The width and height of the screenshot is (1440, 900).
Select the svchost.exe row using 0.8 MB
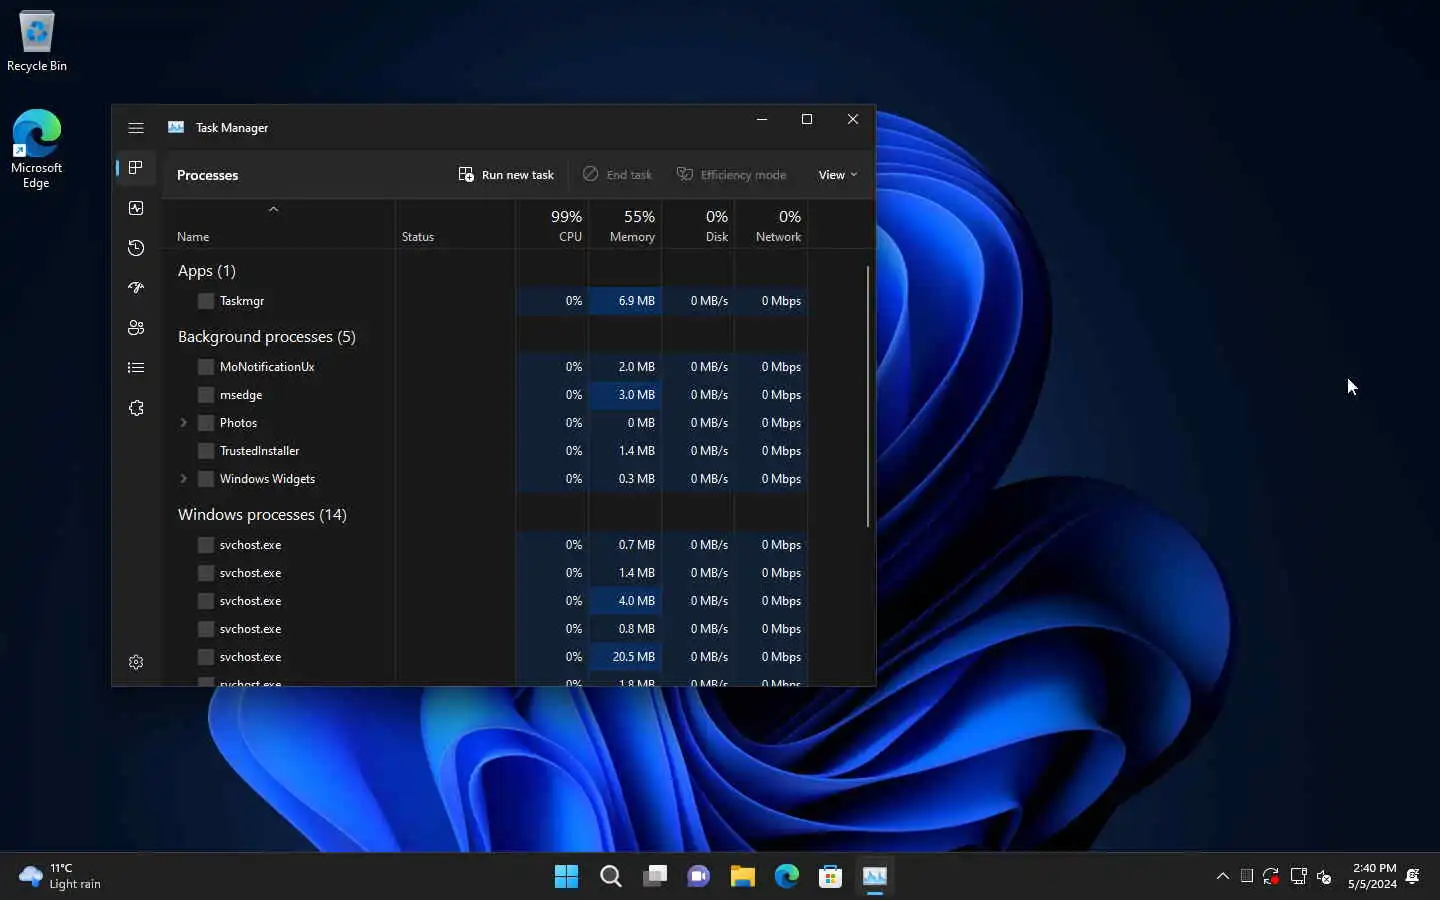point(486,629)
